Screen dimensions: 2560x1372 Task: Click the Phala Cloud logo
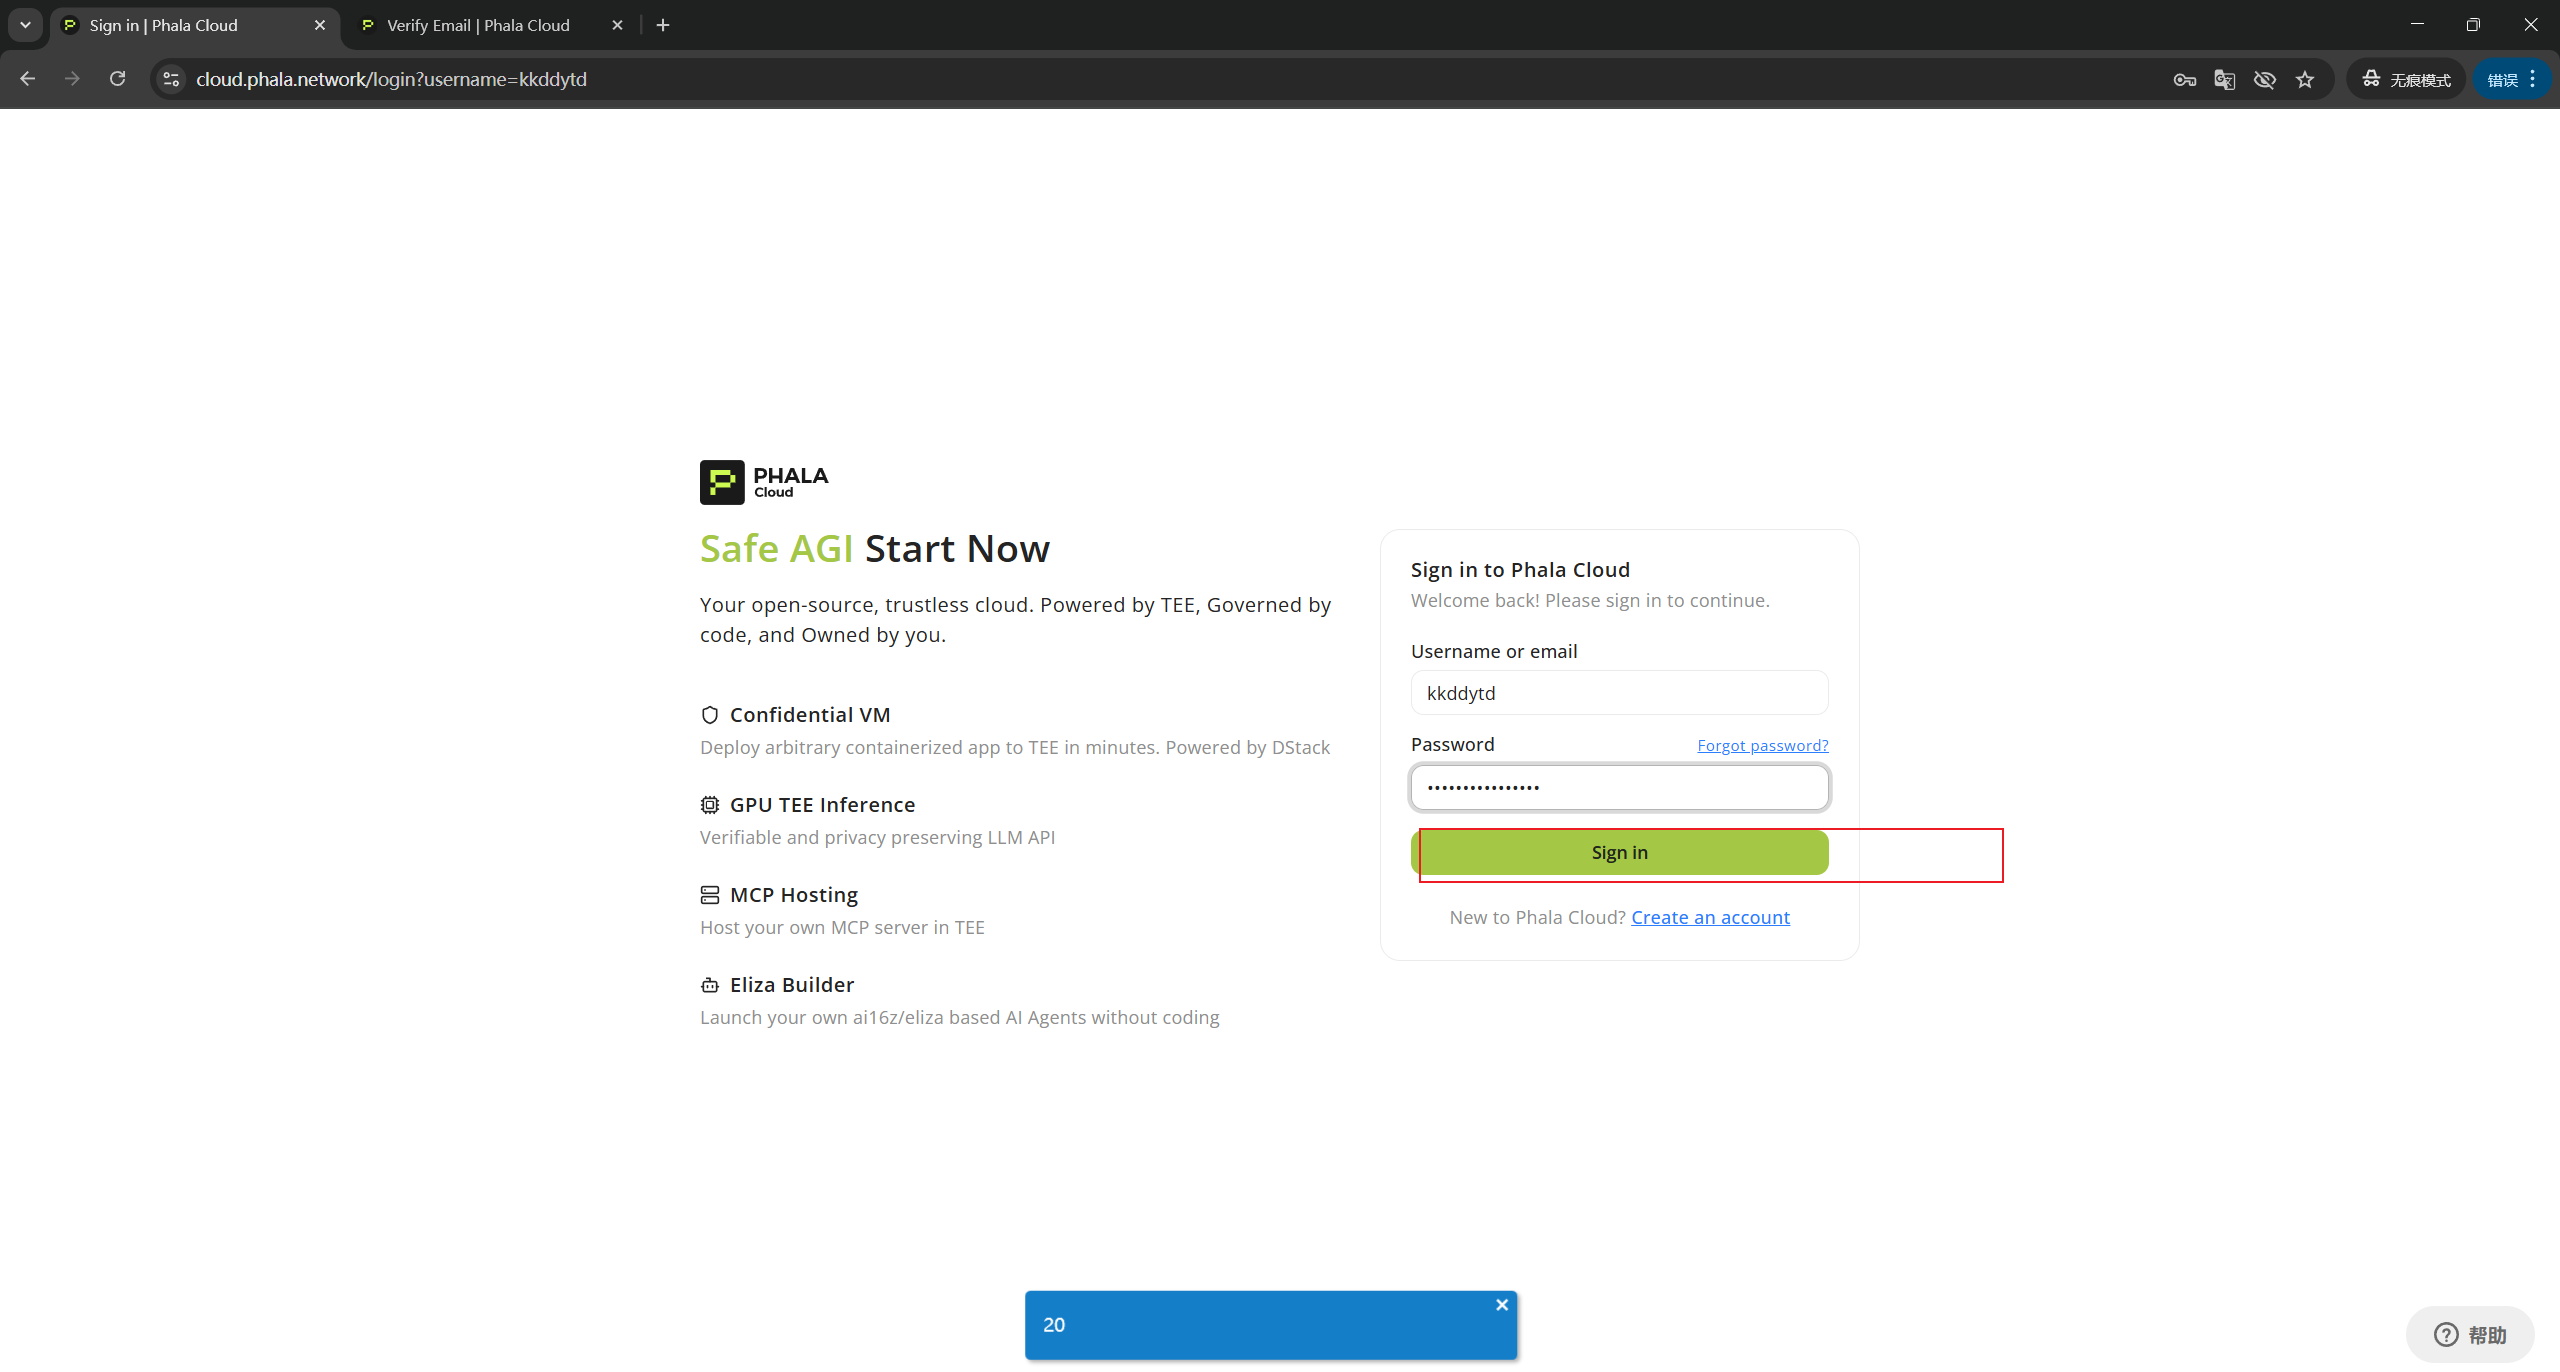[765, 482]
